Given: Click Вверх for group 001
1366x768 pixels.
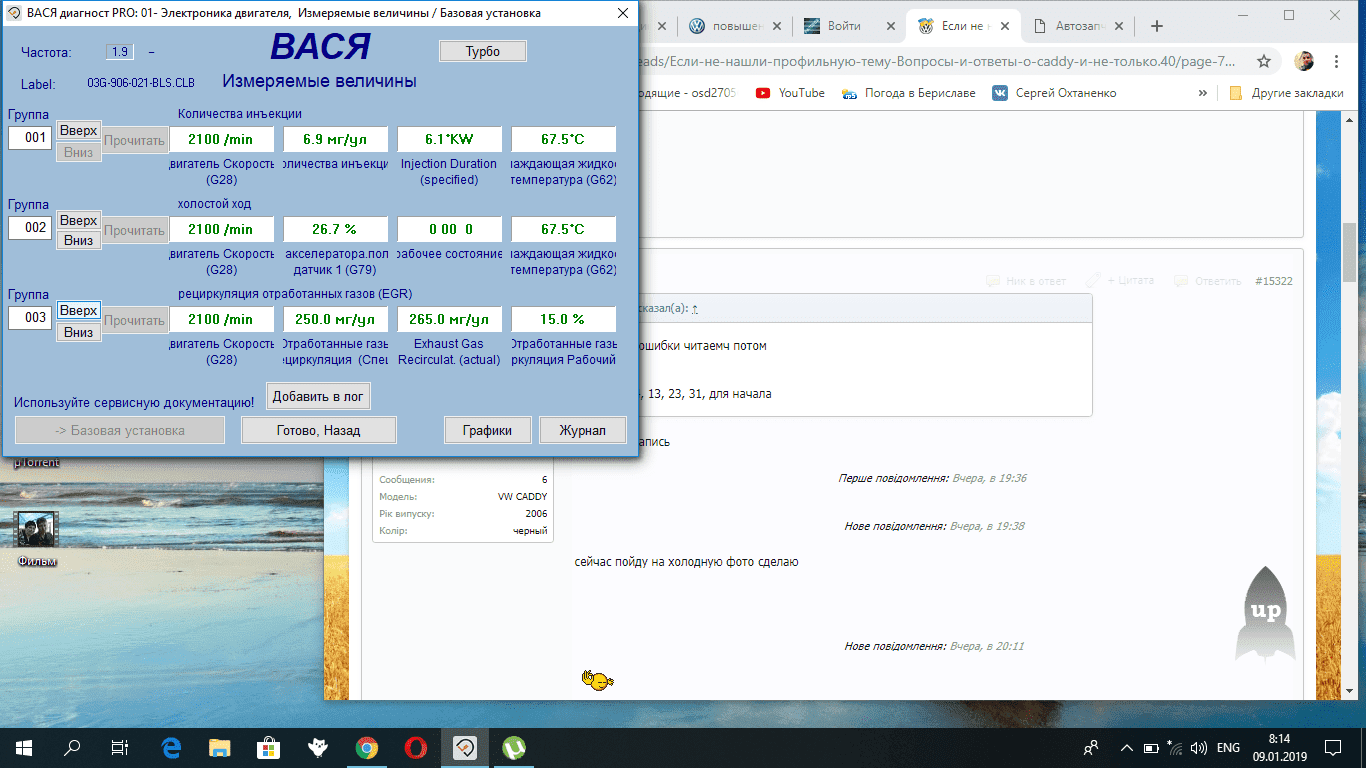Looking at the screenshot, I should click(x=78, y=131).
